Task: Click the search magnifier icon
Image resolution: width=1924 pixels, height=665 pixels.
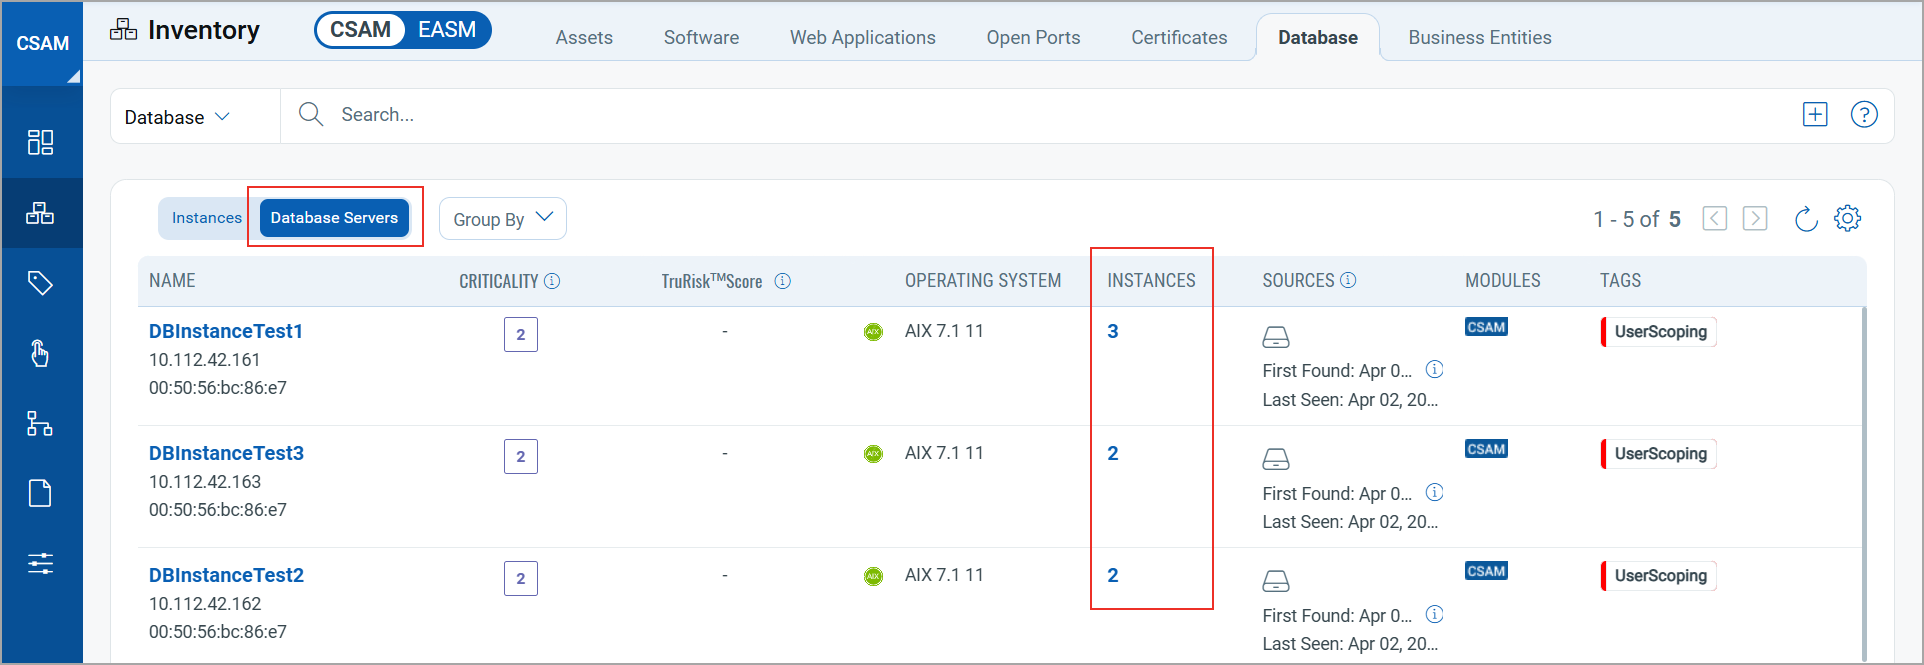Action: pyautogui.click(x=311, y=114)
